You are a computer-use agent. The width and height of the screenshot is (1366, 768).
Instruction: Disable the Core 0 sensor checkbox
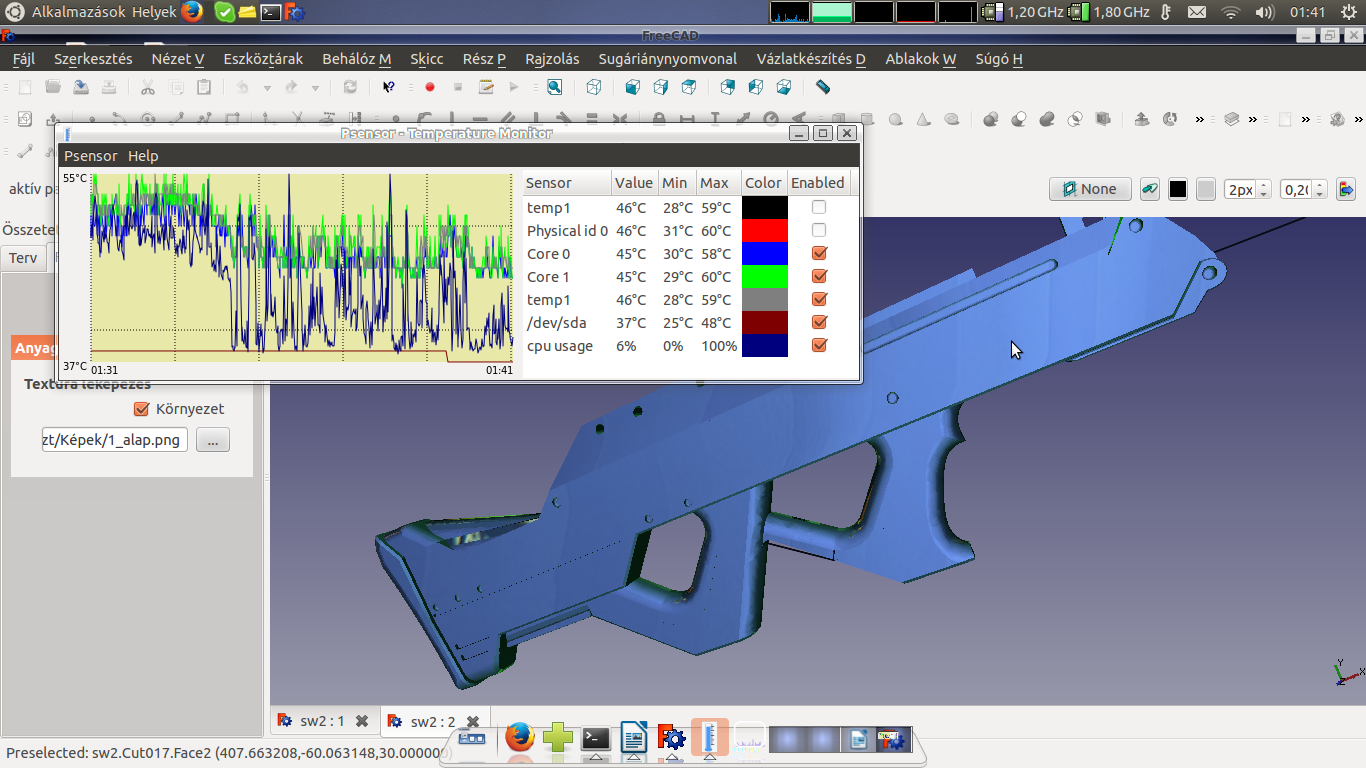pos(819,253)
